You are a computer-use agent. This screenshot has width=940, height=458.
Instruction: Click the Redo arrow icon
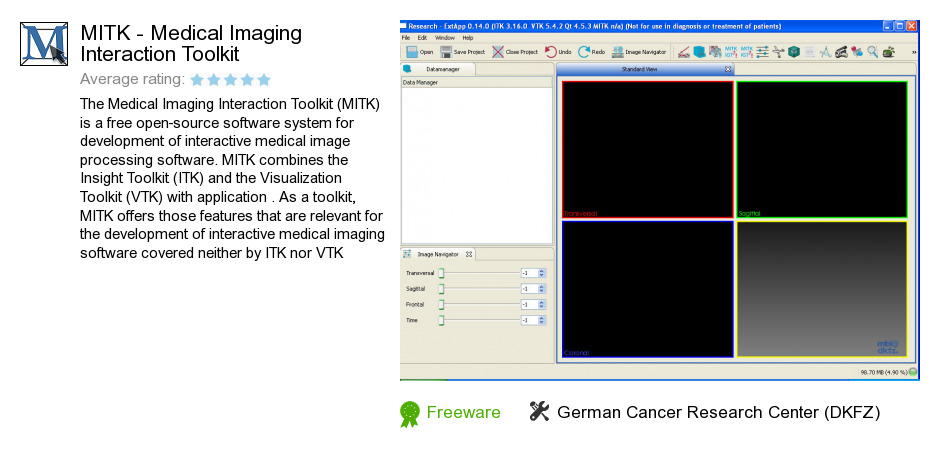584,52
